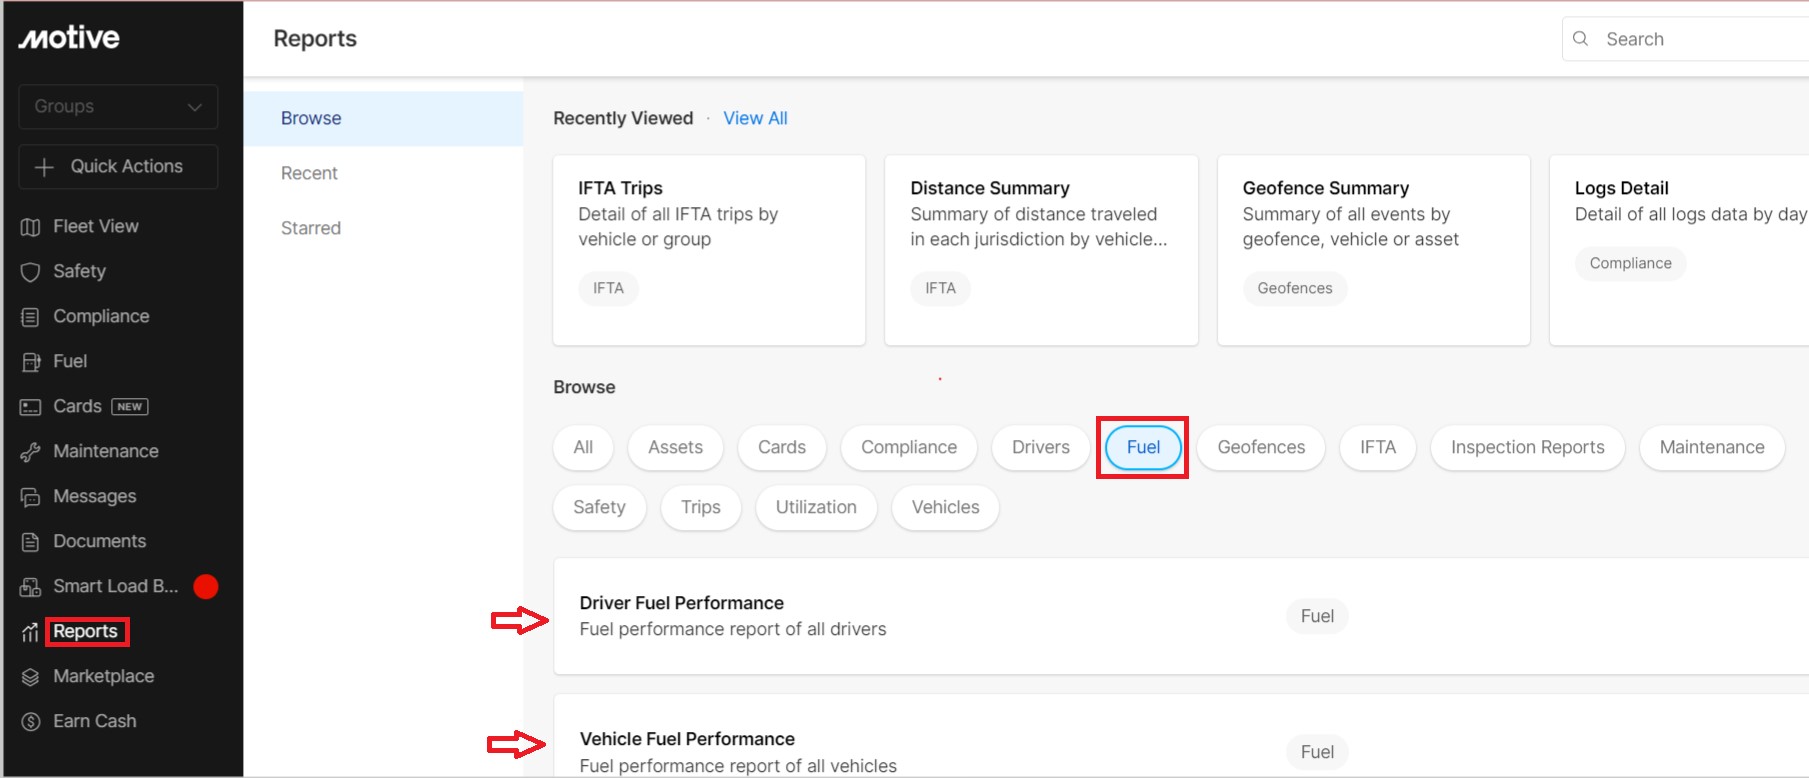Open Maintenance from the sidebar
The height and width of the screenshot is (778, 1809).
coord(106,452)
